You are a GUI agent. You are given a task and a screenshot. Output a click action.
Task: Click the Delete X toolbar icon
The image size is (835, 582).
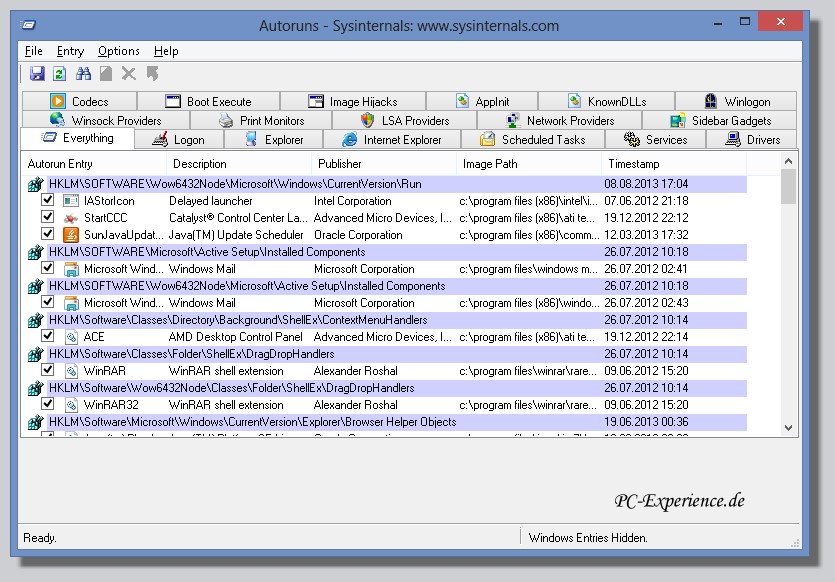[x=129, y=73]
